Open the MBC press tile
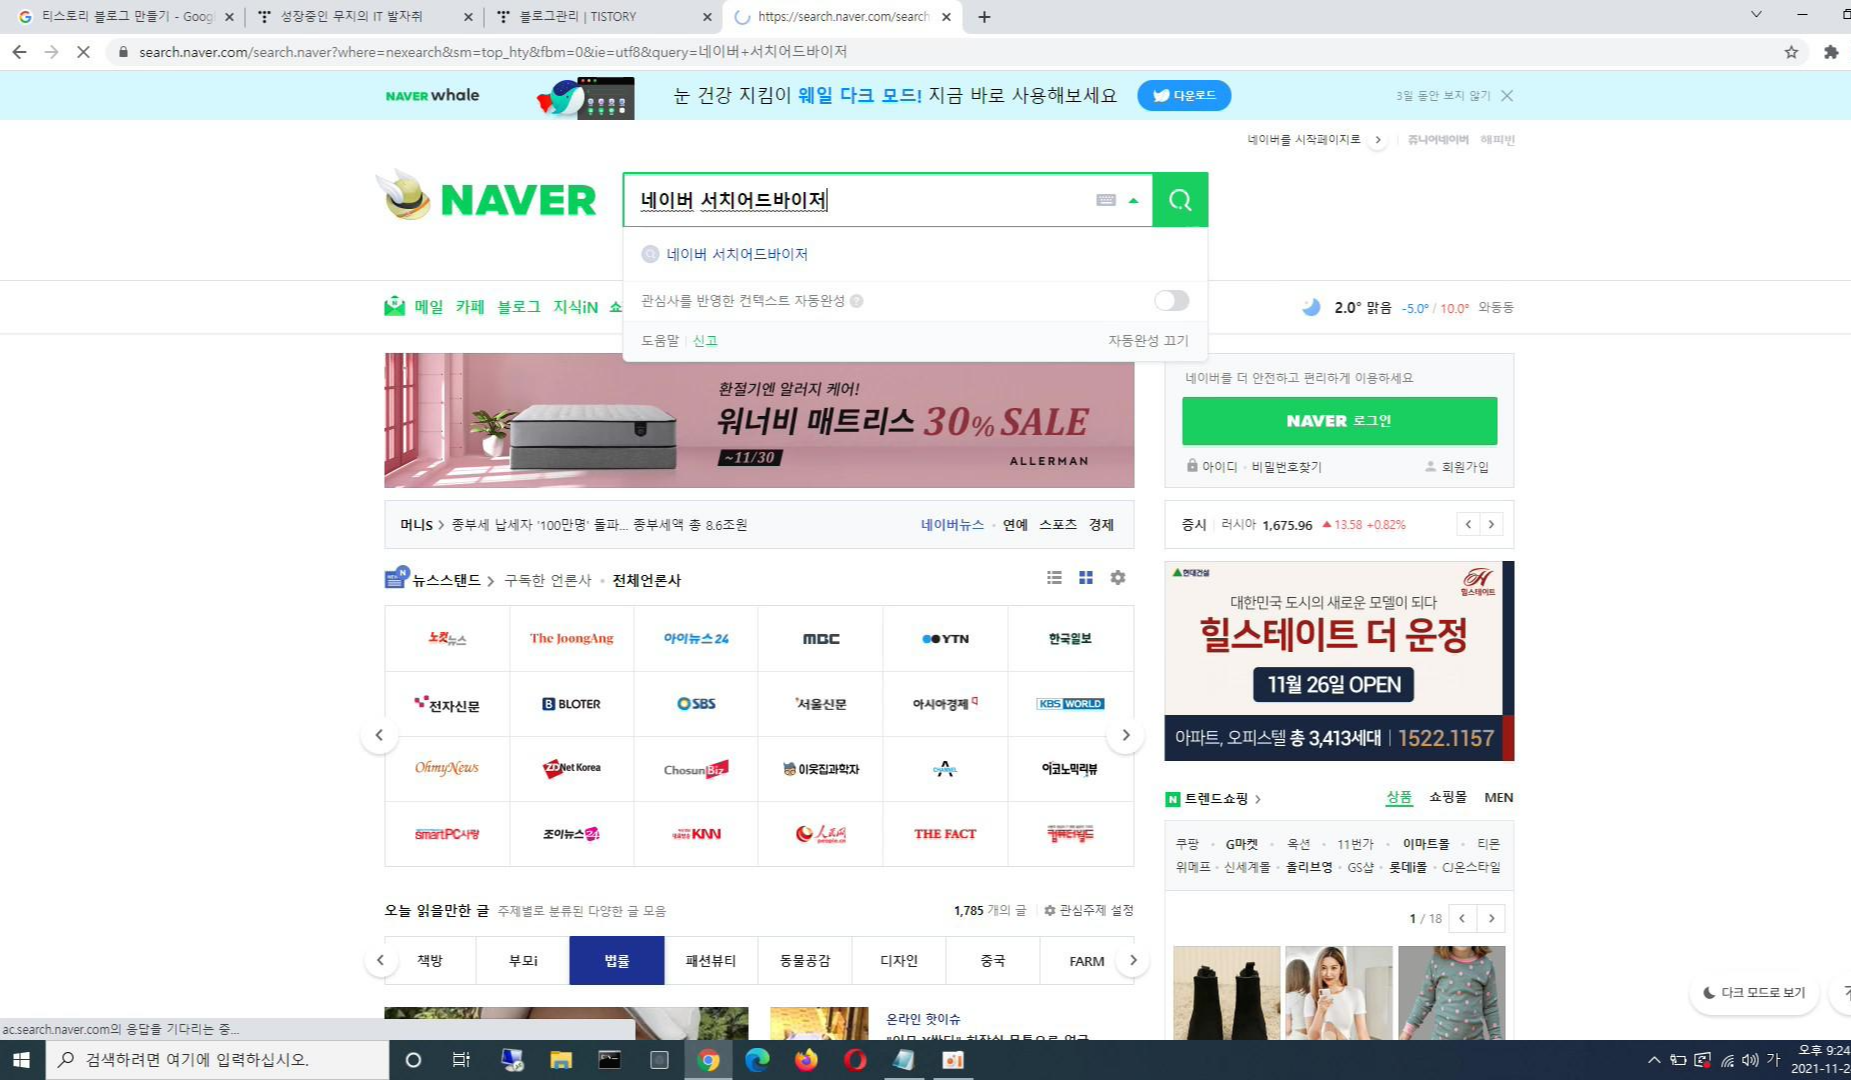The width and height of the screenshot is (1851, 1080). coord(821,639)
